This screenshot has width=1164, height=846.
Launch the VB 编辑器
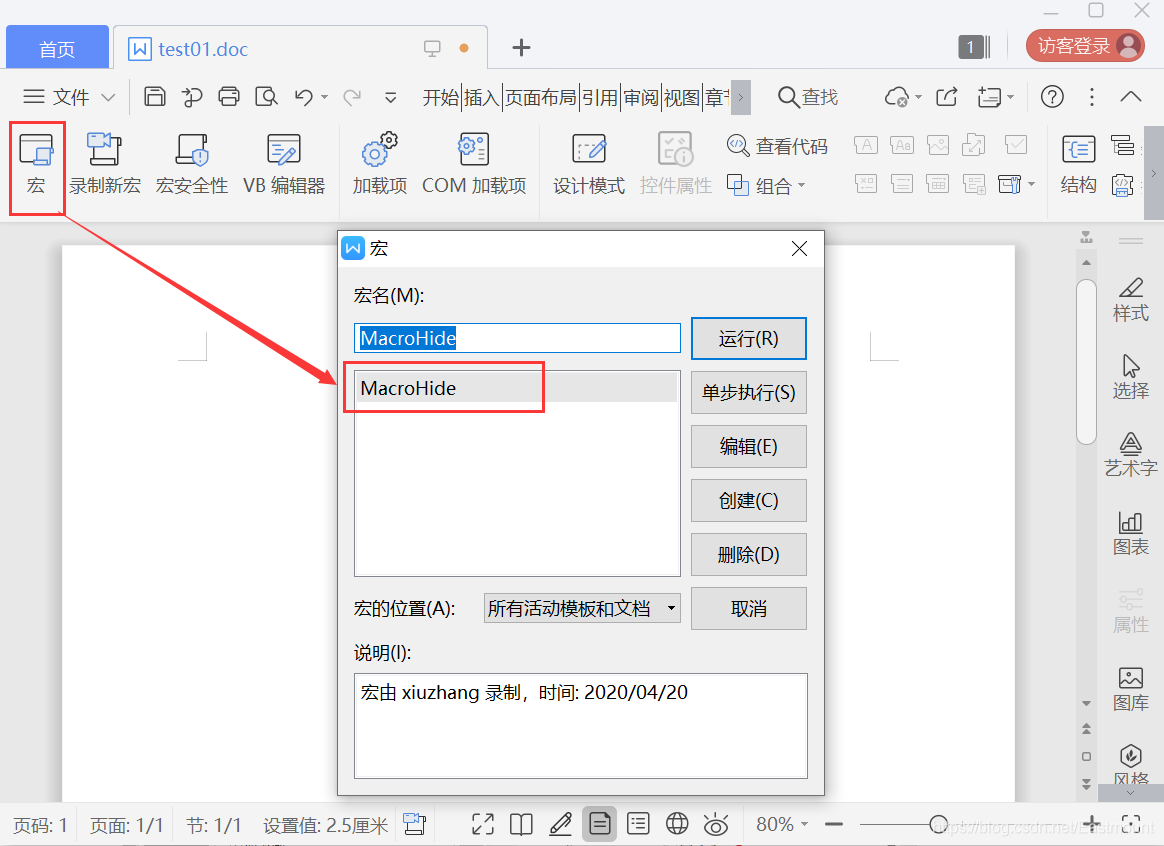pyautogui.click(x=284, y=165)
